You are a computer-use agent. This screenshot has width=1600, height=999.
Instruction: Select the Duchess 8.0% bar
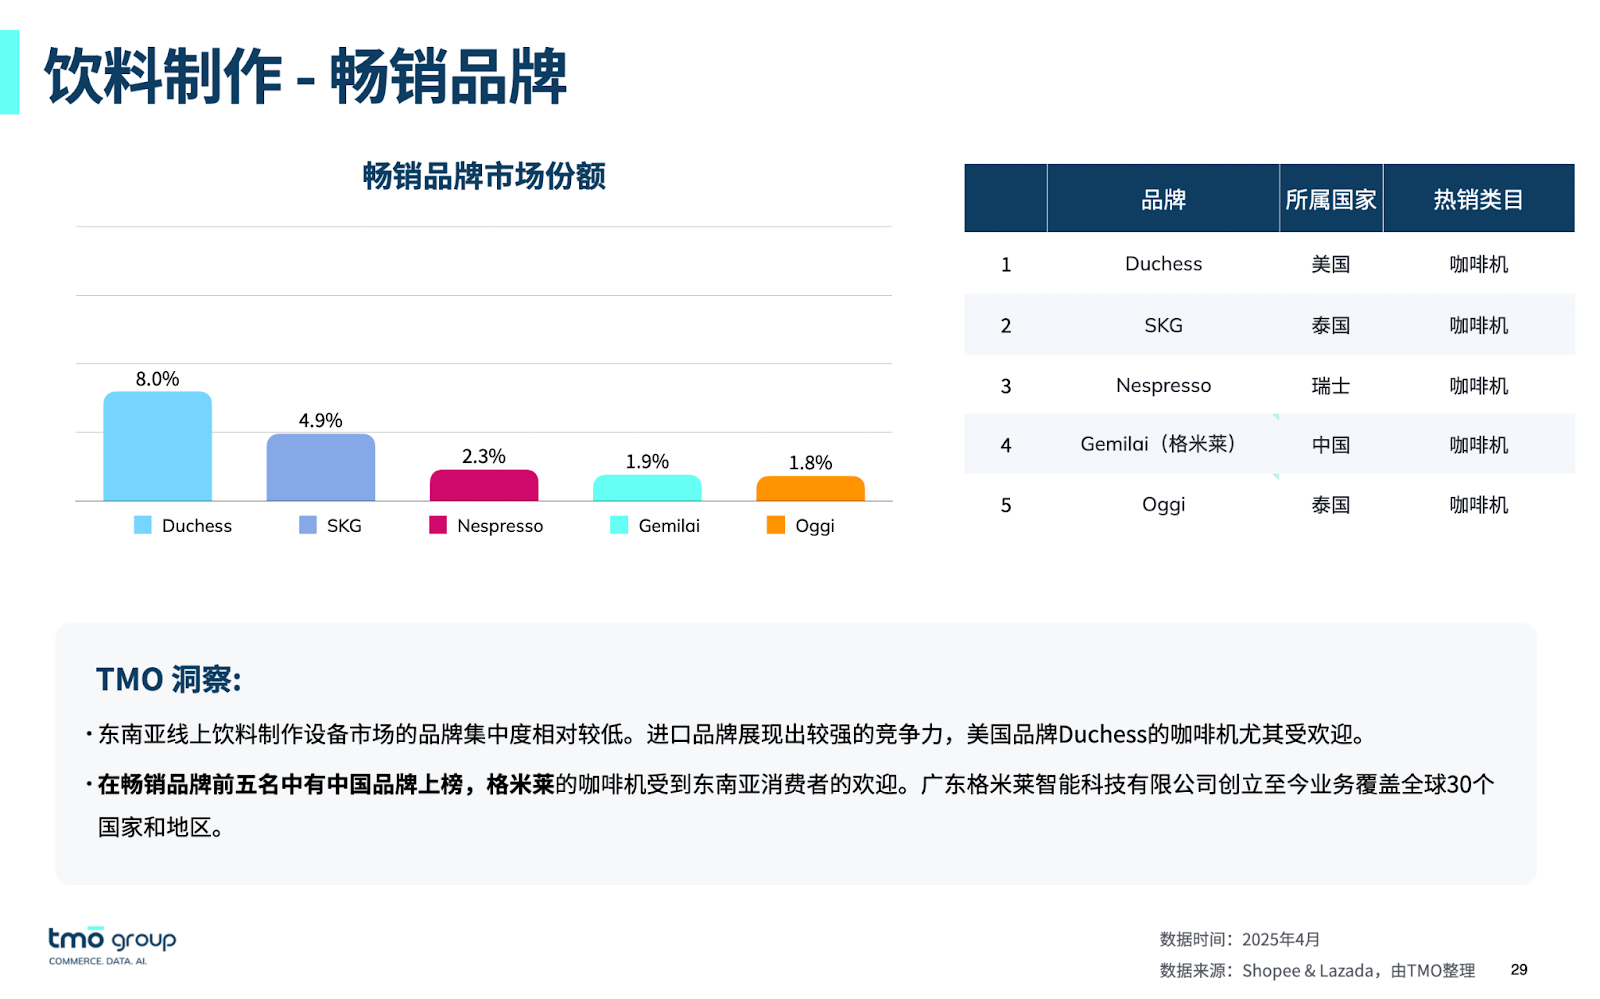tap(157, 446)
